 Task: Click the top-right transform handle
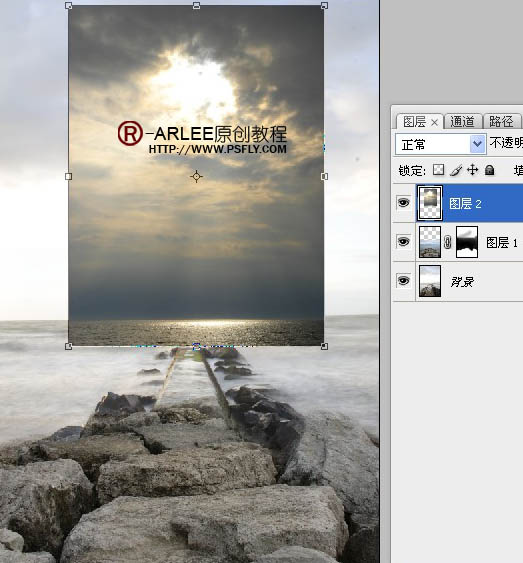[x=324, y=5]
